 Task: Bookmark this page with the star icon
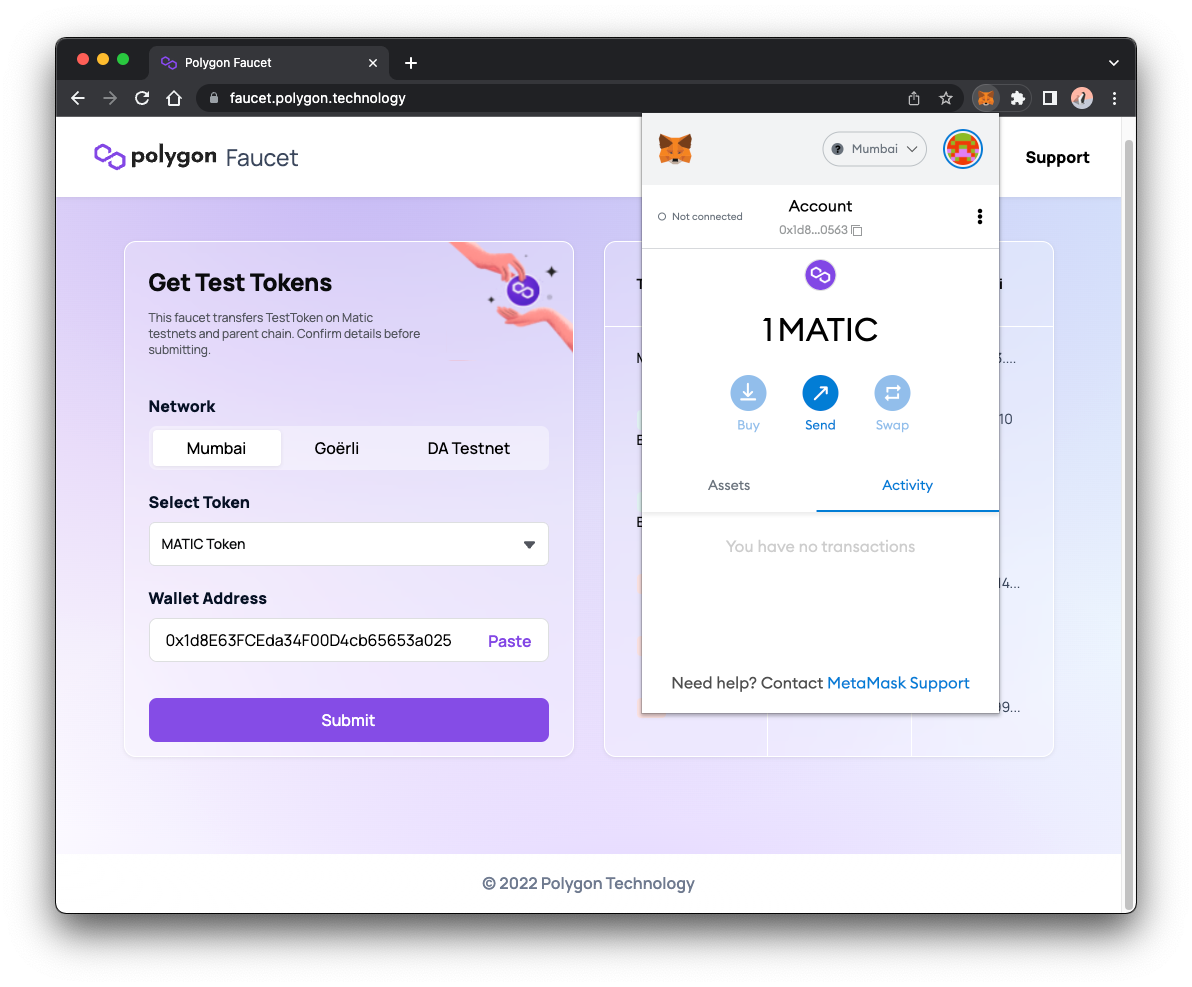point(946,98)
